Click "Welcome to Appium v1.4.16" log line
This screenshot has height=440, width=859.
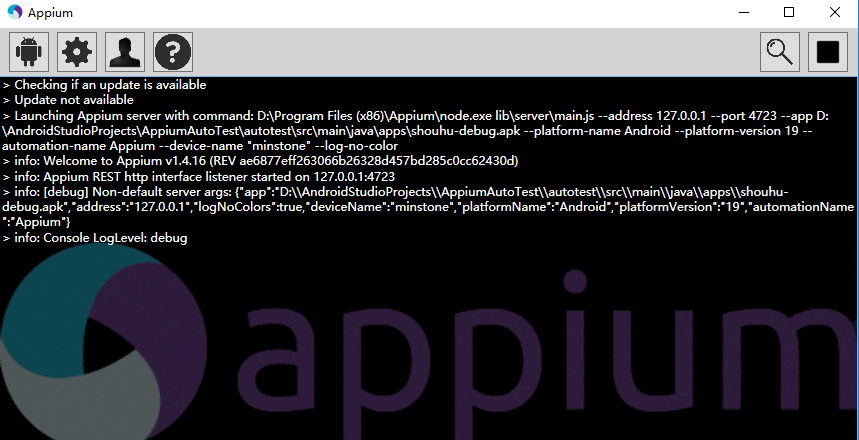[x=260, y=161]
